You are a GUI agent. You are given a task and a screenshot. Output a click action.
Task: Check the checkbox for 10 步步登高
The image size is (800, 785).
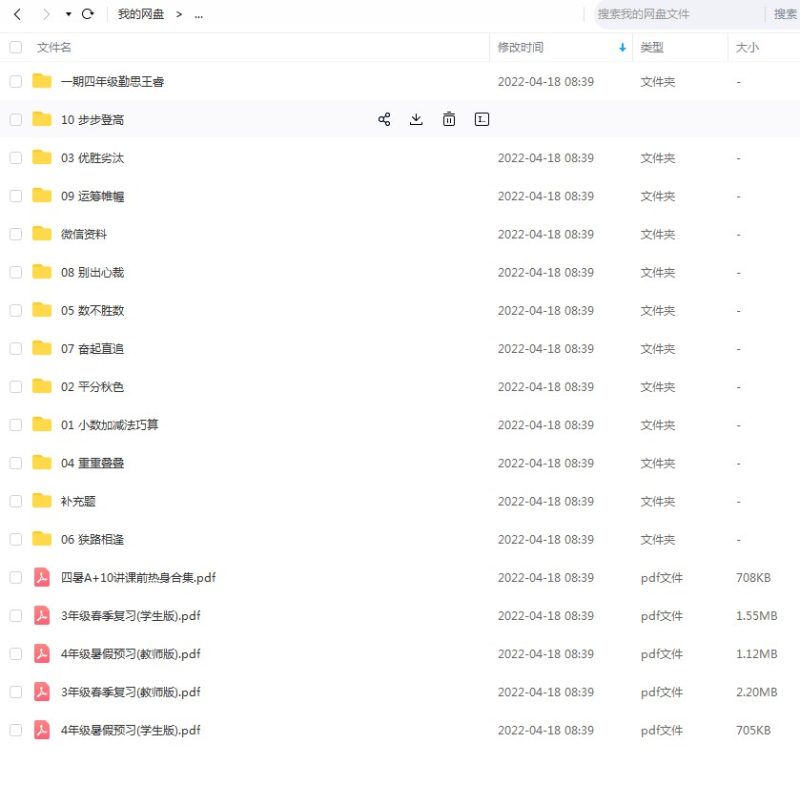15,119
